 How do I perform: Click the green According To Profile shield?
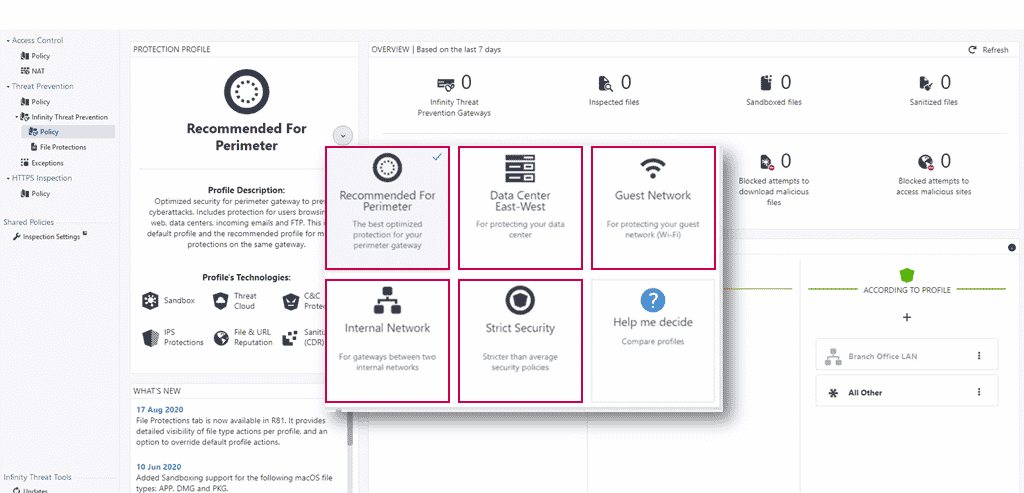[906, 274]
